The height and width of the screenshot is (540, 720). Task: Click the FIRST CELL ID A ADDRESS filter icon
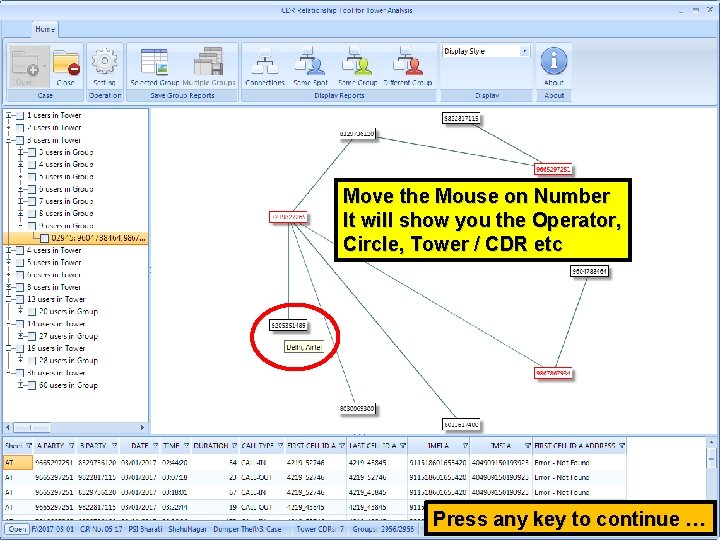(622, 446)
